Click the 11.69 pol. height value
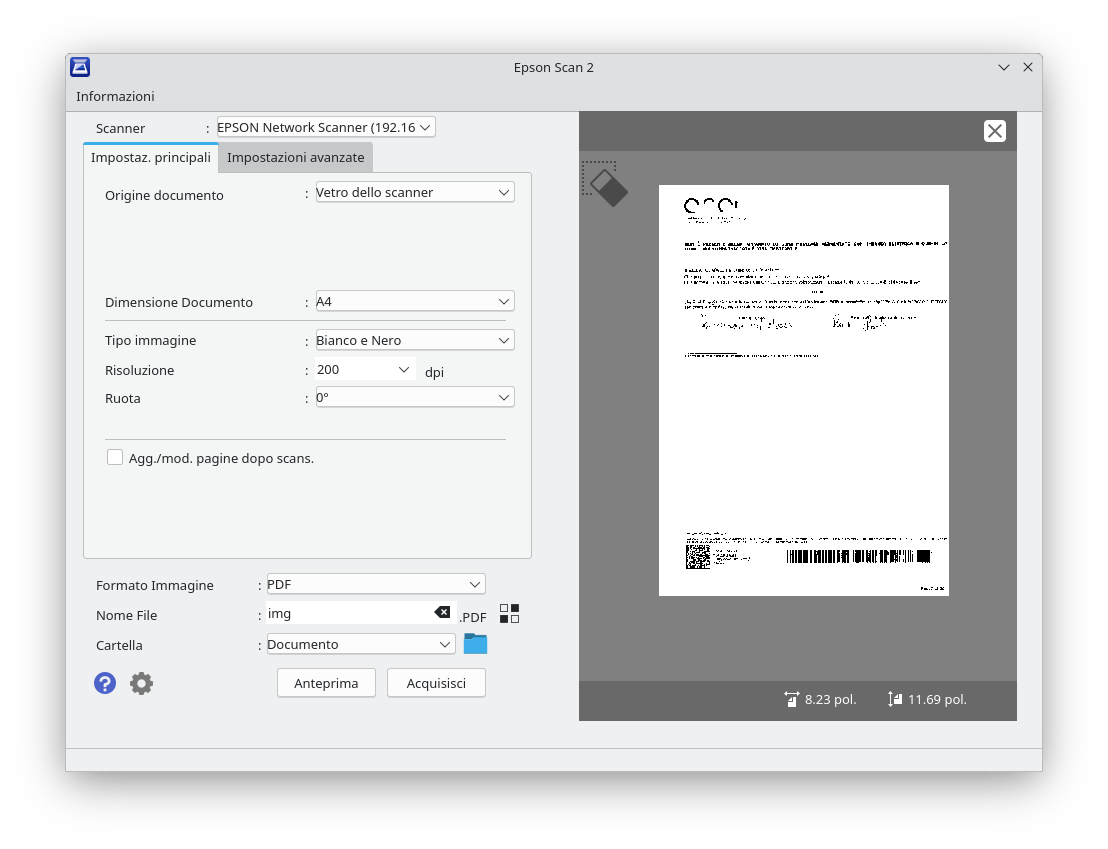This screenshot has width=1108, height=849. (x=937, y=699)
